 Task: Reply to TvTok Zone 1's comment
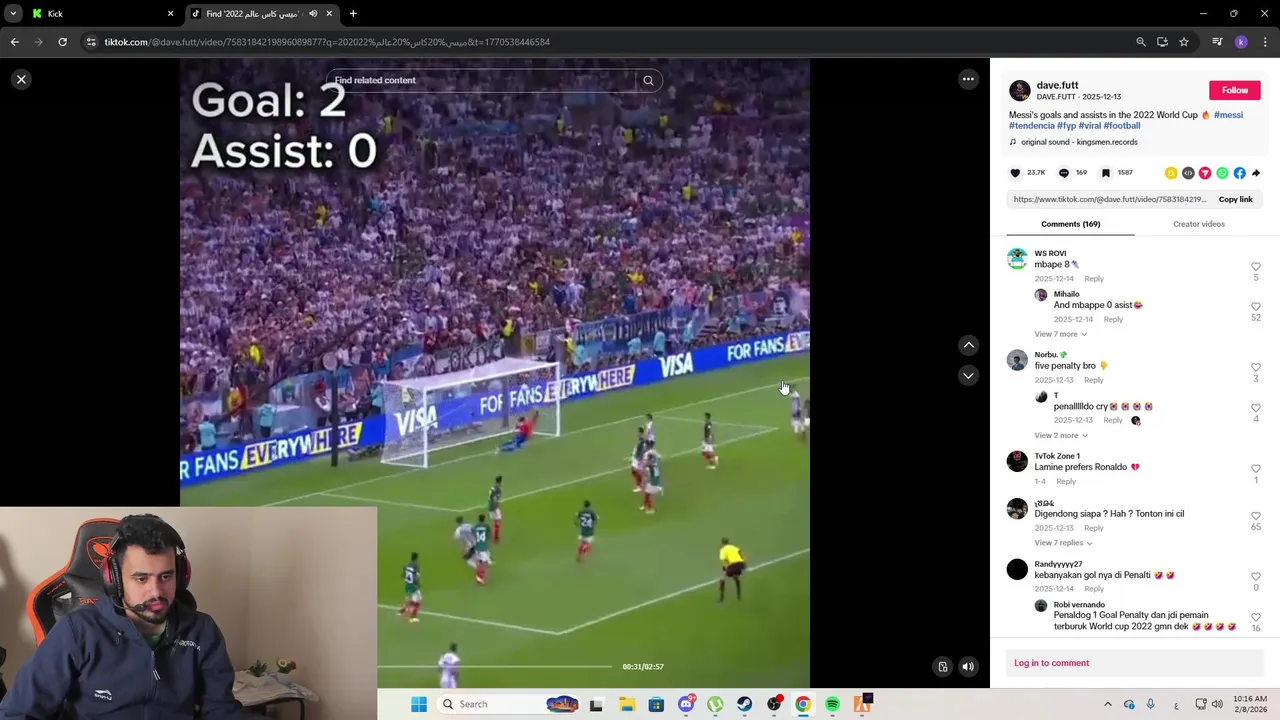tap(1066, 481)
